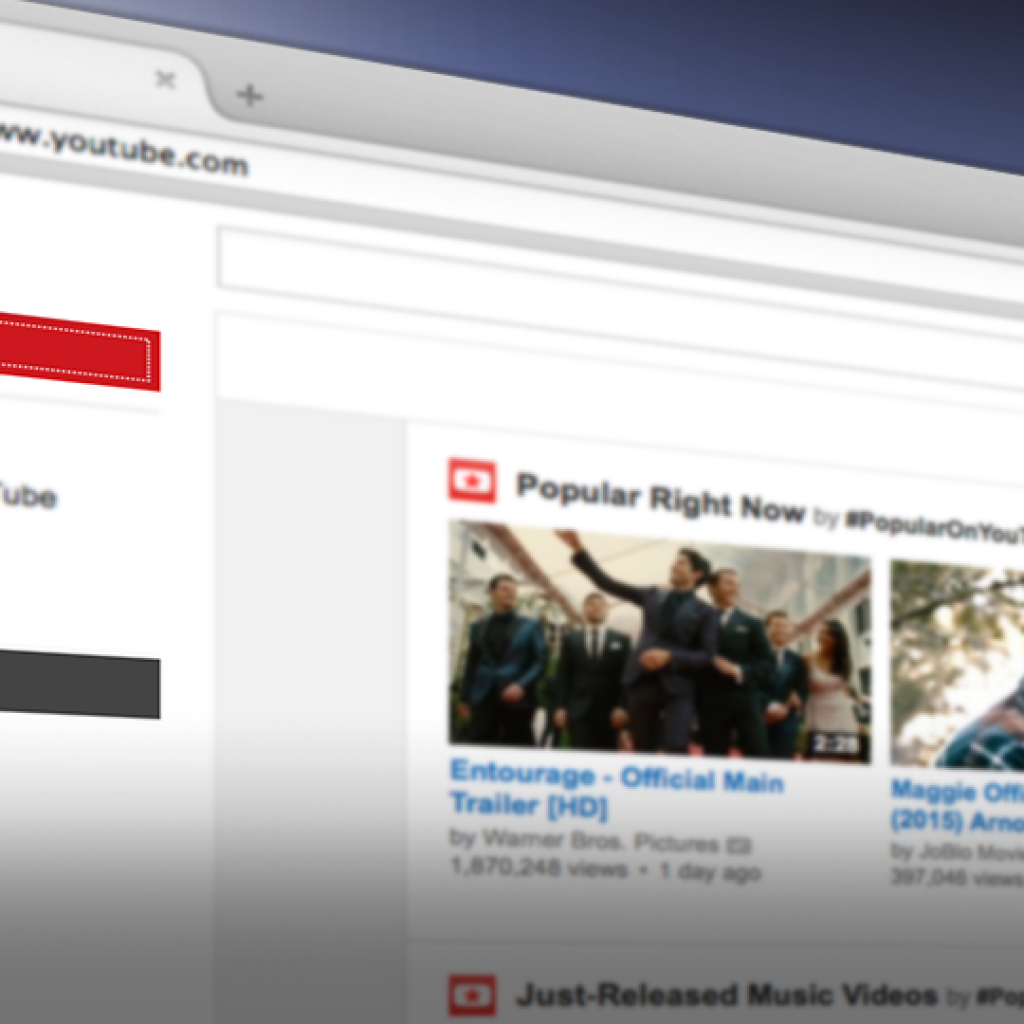
Task: Visit the Warner Bros. Pictures channel
Action: (600, 840)
